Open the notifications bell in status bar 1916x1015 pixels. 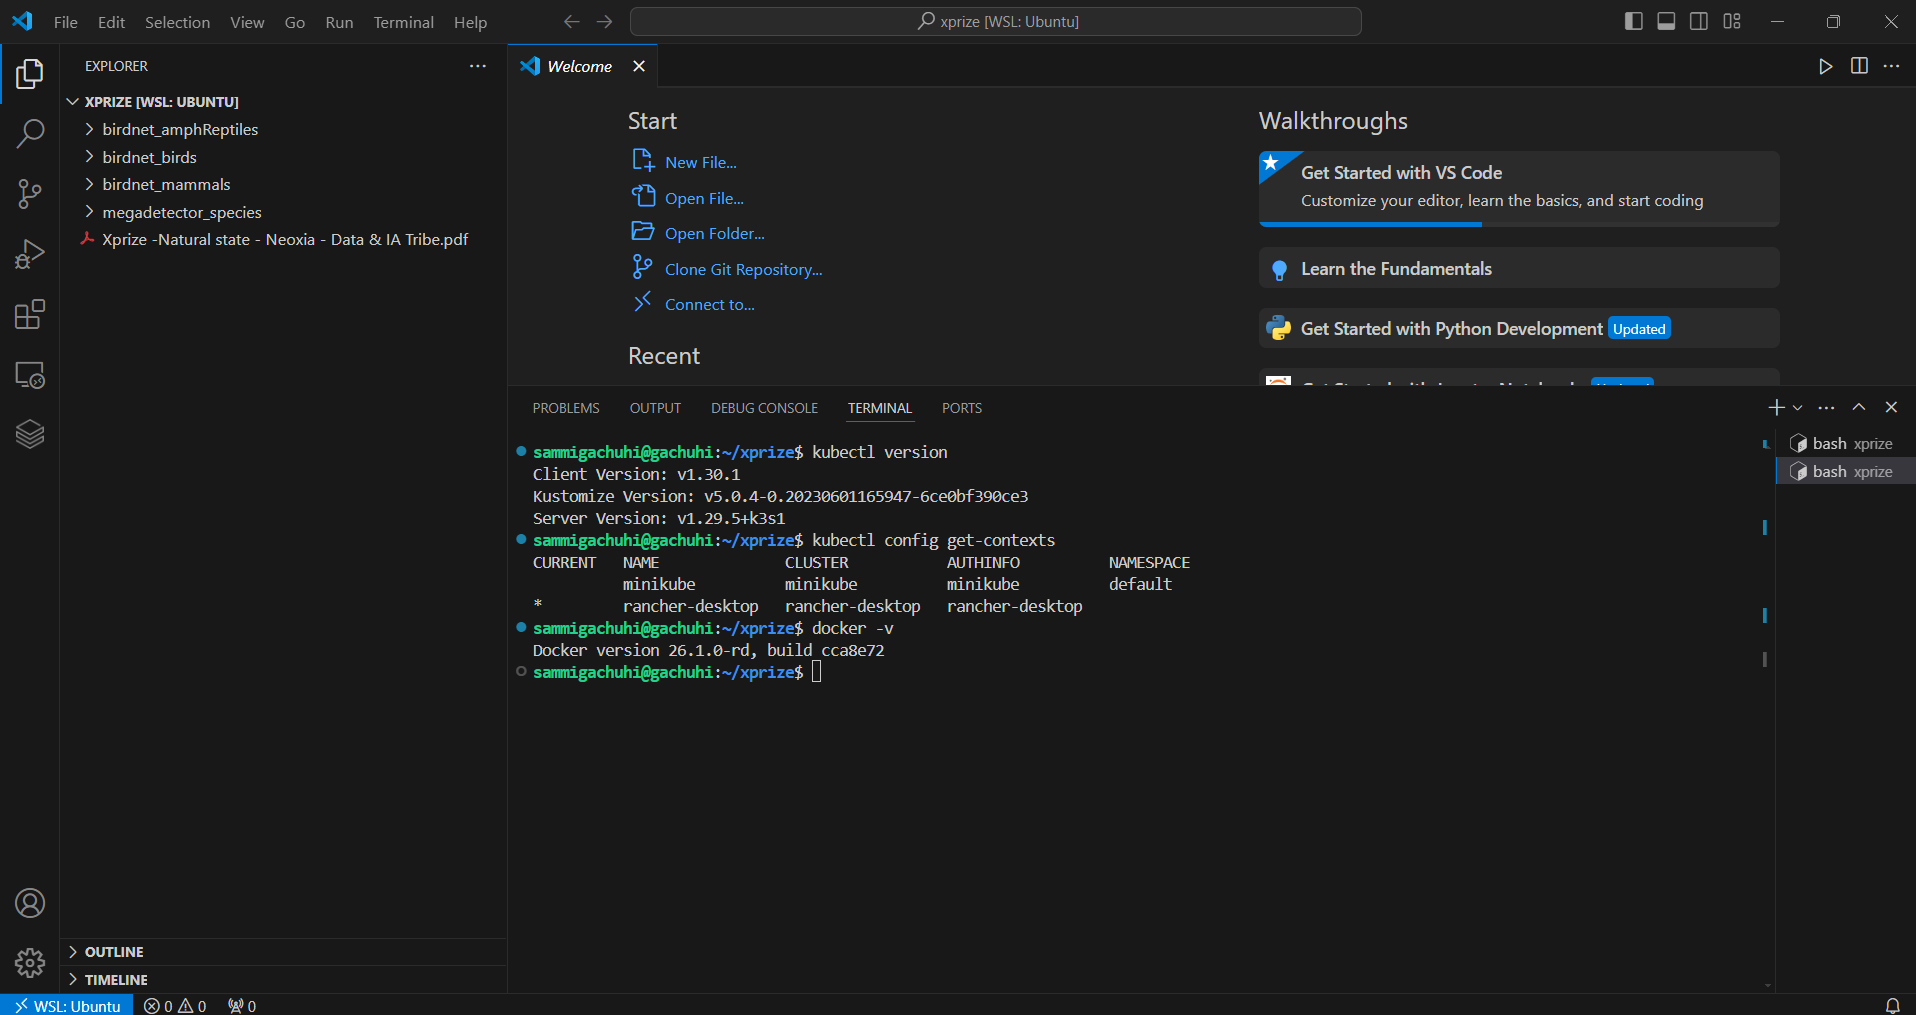pos(1893,1005)
